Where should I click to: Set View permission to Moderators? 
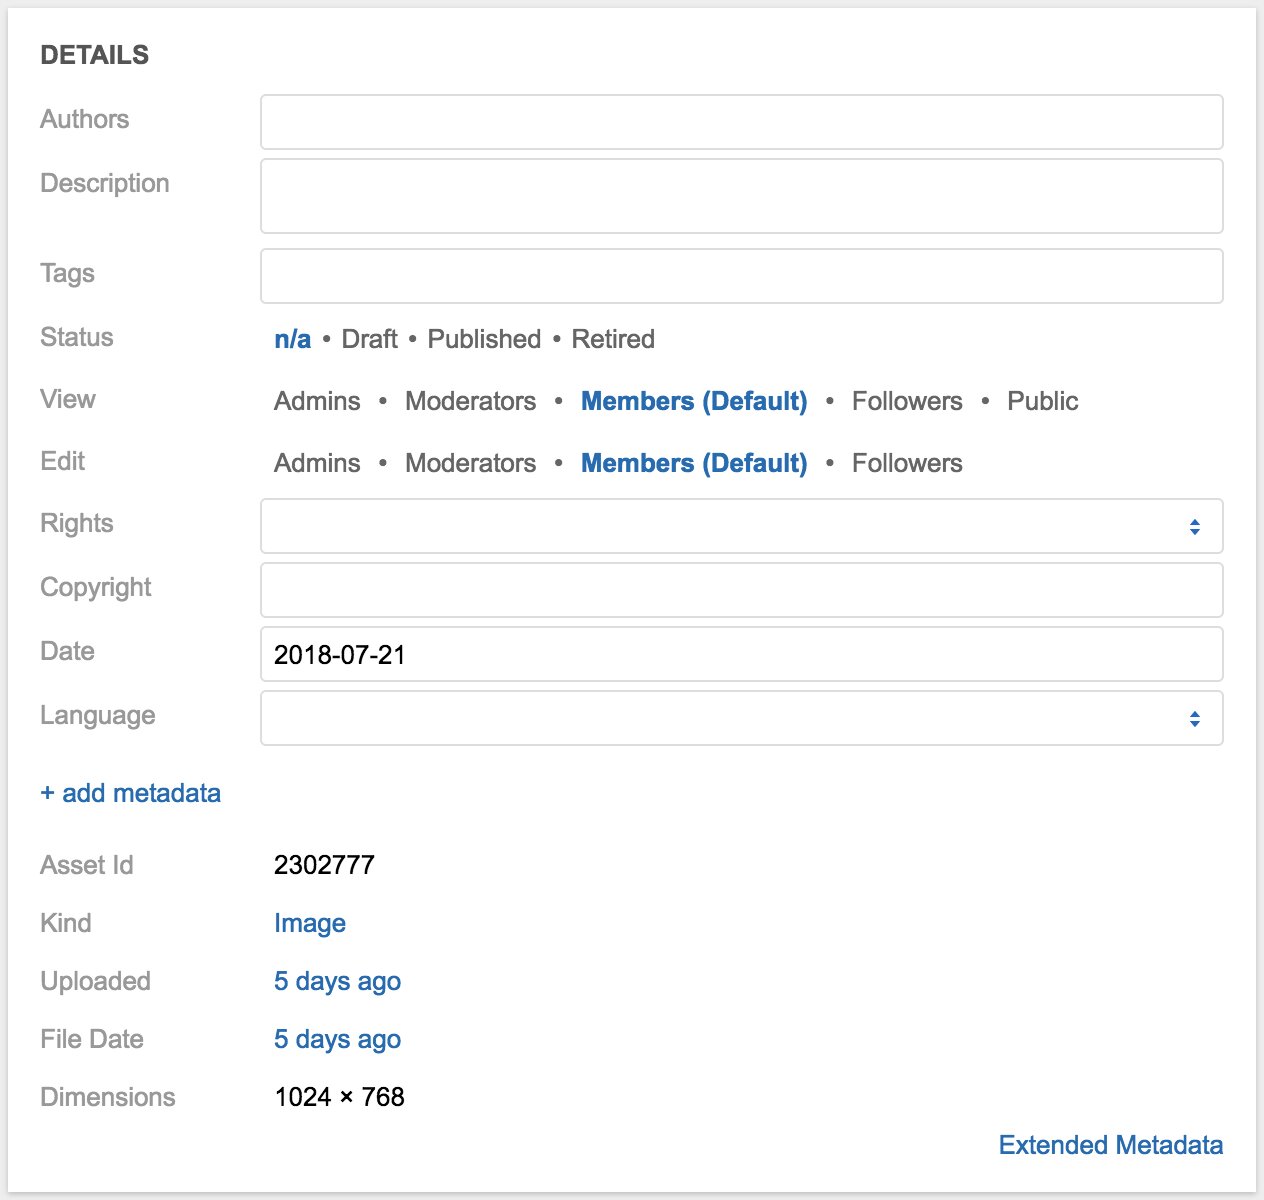[470, 401]
